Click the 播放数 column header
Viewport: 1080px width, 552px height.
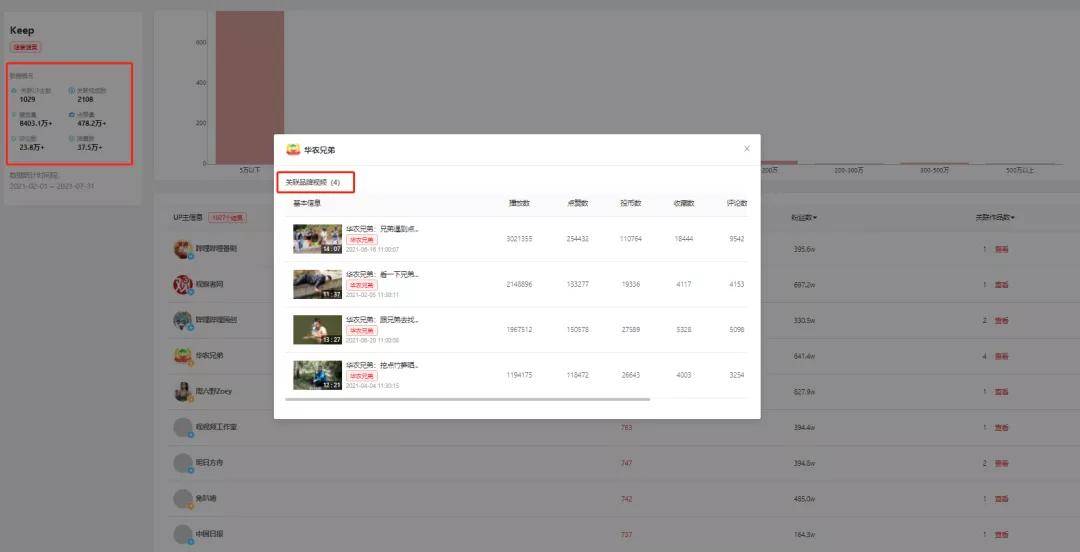(x=519, y=203)
